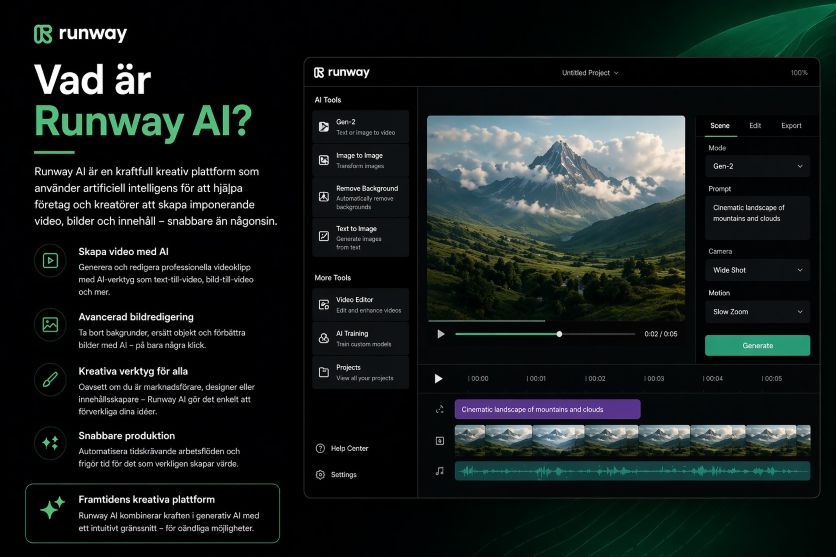Click the Image to Image icon
Viewport: 836px width, 557px height.
point(324,160)
